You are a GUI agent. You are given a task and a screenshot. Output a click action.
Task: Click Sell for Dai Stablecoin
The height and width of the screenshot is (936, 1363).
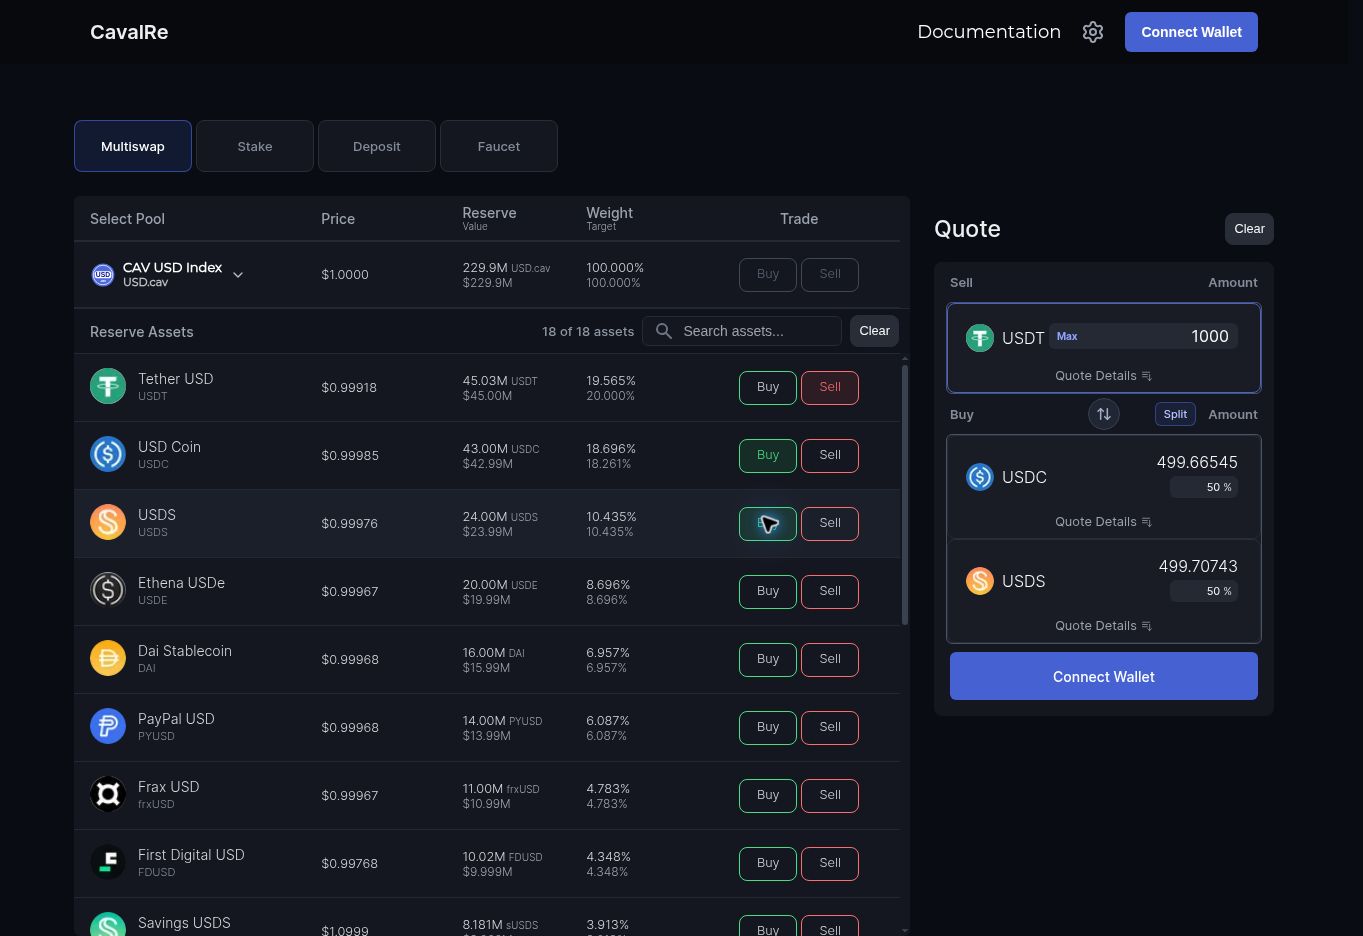pyautogui.click(x=830, y=659)
